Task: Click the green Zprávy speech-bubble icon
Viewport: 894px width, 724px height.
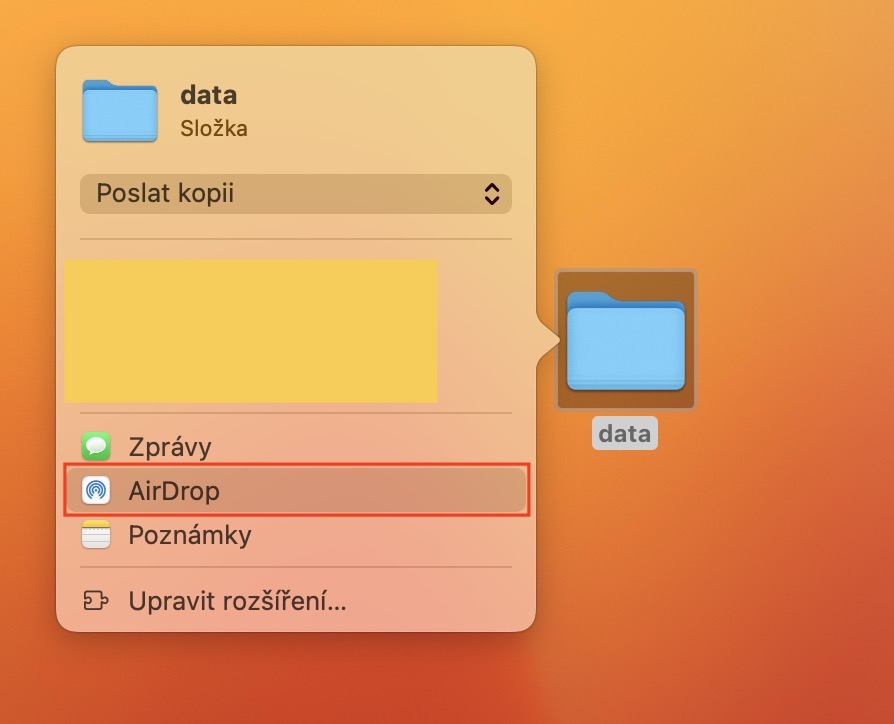Action: 96,446
